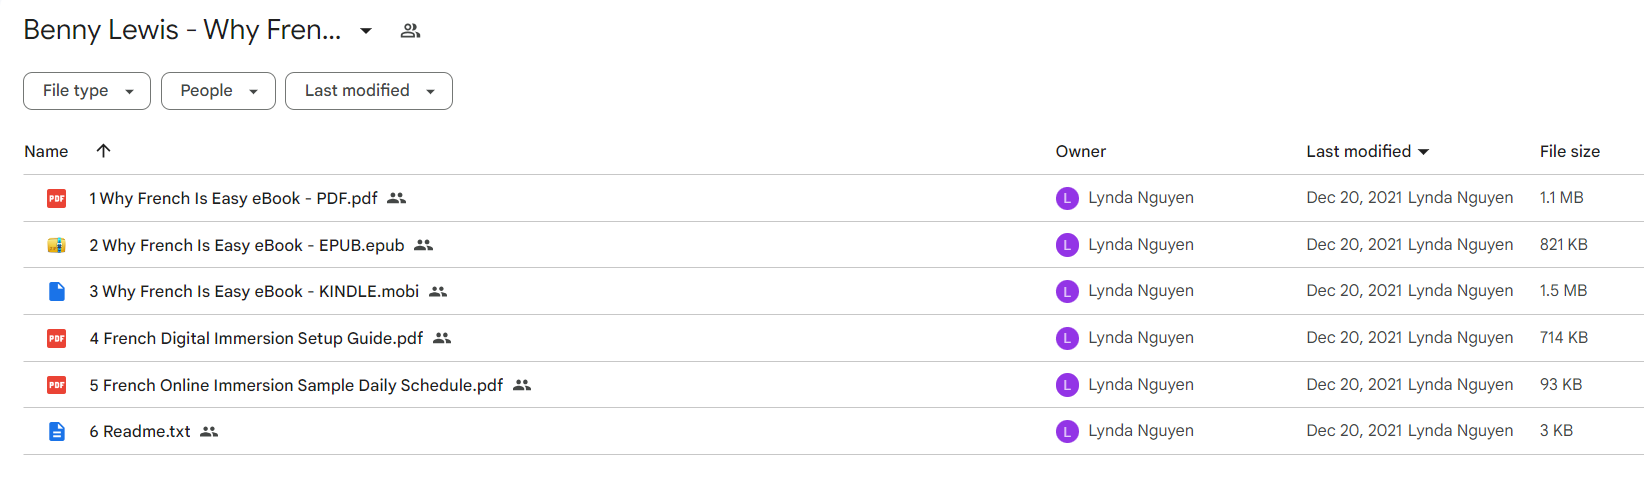Open 5 French Online Immersion Sample Daily Schedule.pdf

[x=296, y=385]
